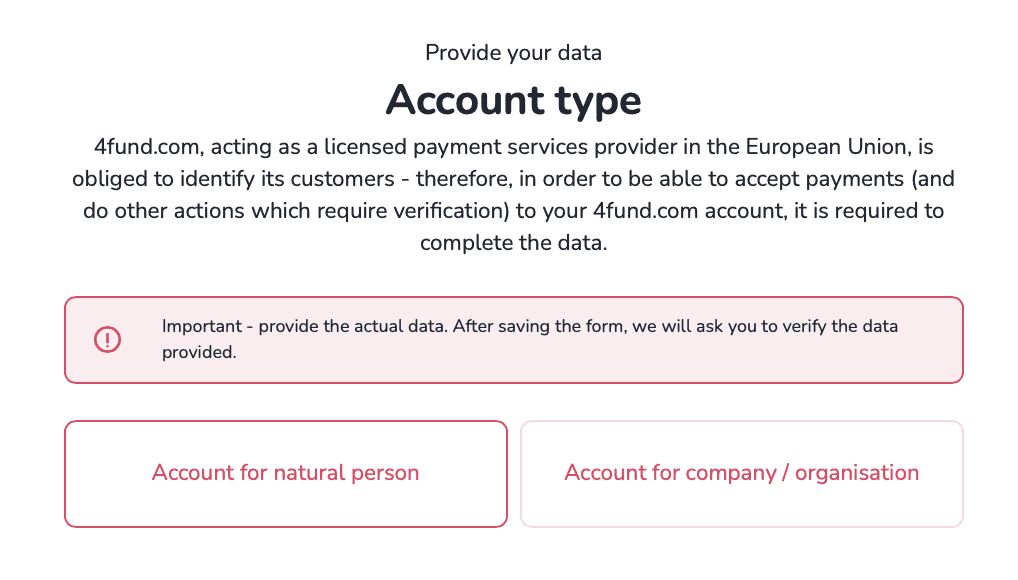Click the complete the data line
The height and width of the screenshot is (580, 1018).
(x=514, y=243)
